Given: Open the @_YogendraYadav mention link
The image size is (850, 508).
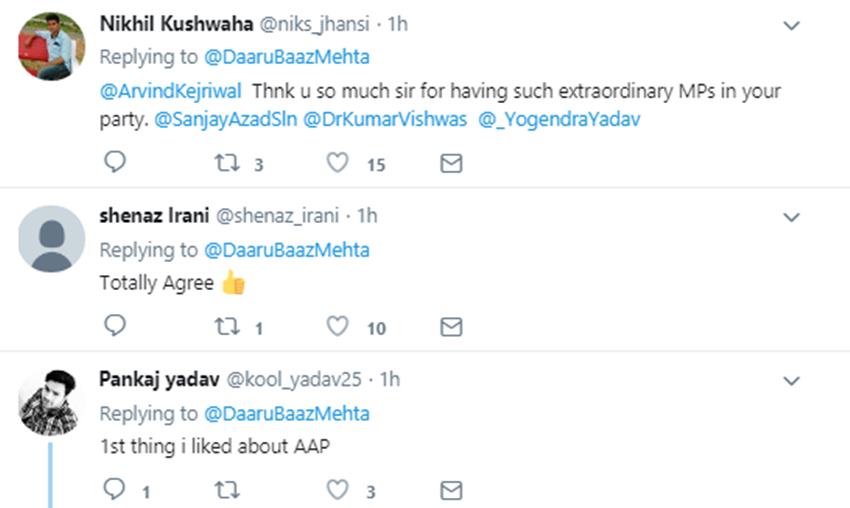Looking at the screenshot, I should coord(560,119).
